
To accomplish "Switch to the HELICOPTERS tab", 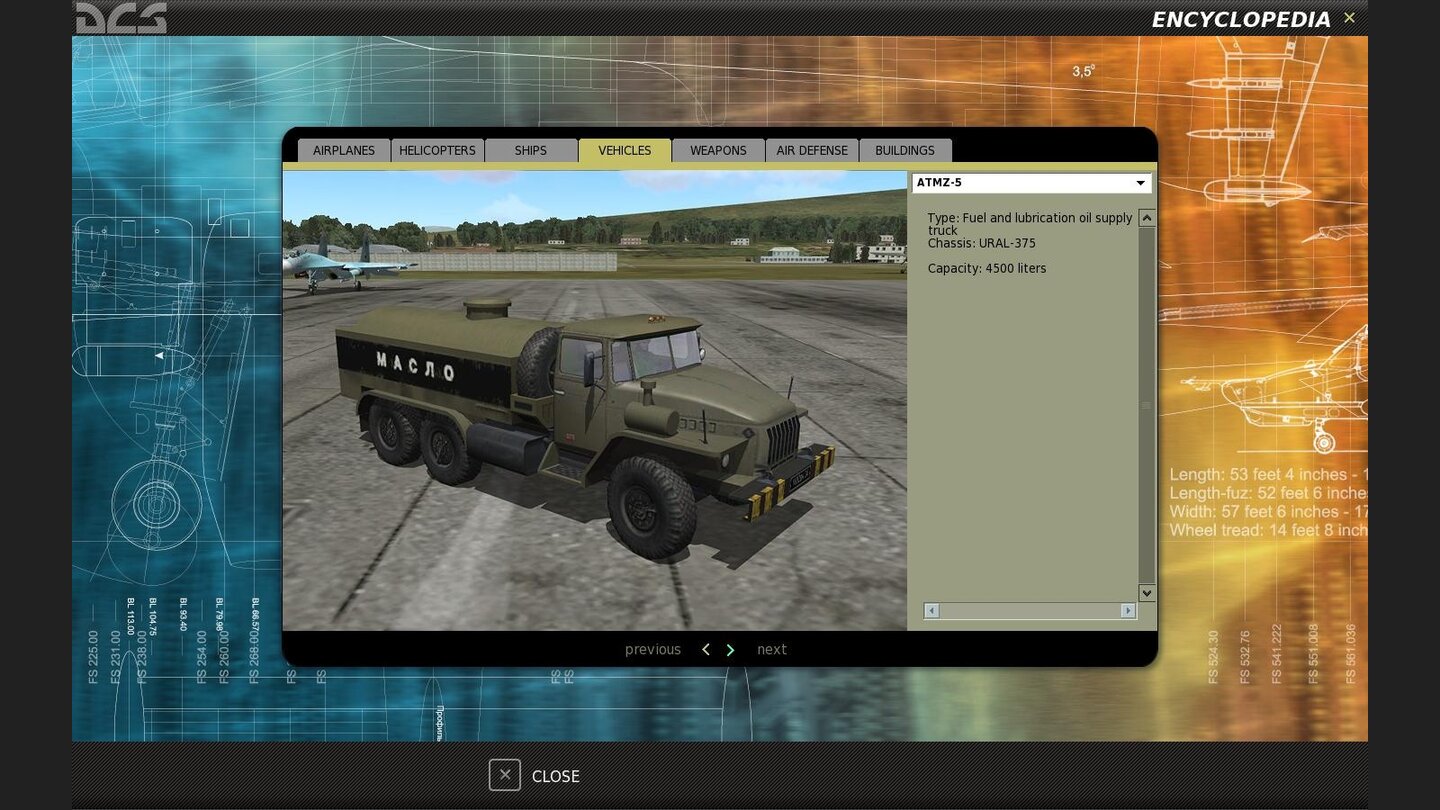I will (437, 150).
